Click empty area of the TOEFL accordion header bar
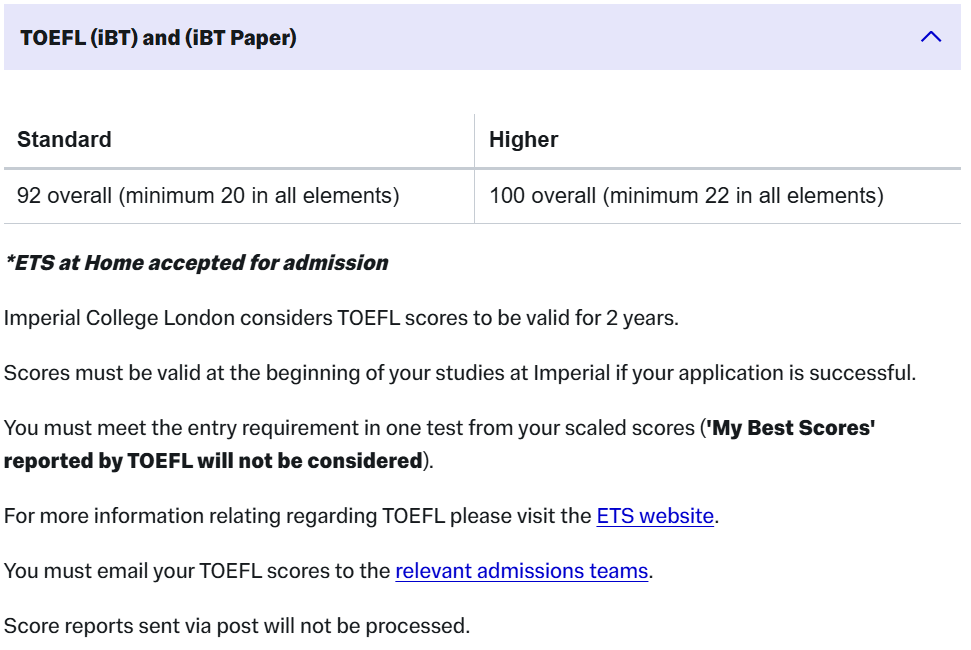The width and height of the screenshot is (971, 650). 600,38
